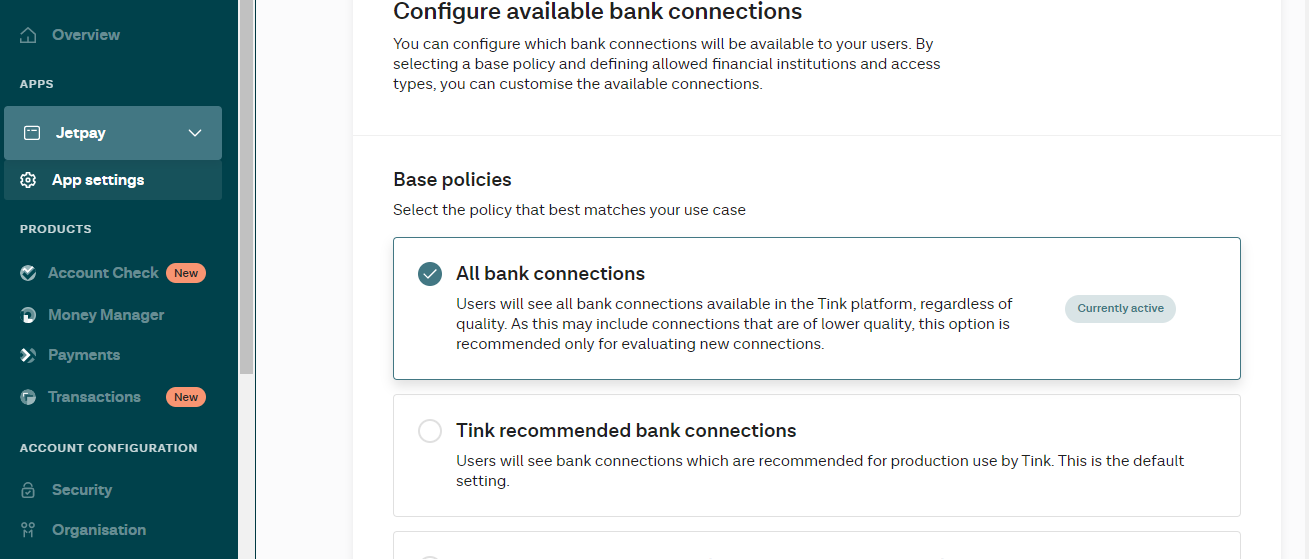The height and width of the screenshot is (559, 1309).
Task: Expand the Jetpay app dropdown chevron
Action: 195,133
